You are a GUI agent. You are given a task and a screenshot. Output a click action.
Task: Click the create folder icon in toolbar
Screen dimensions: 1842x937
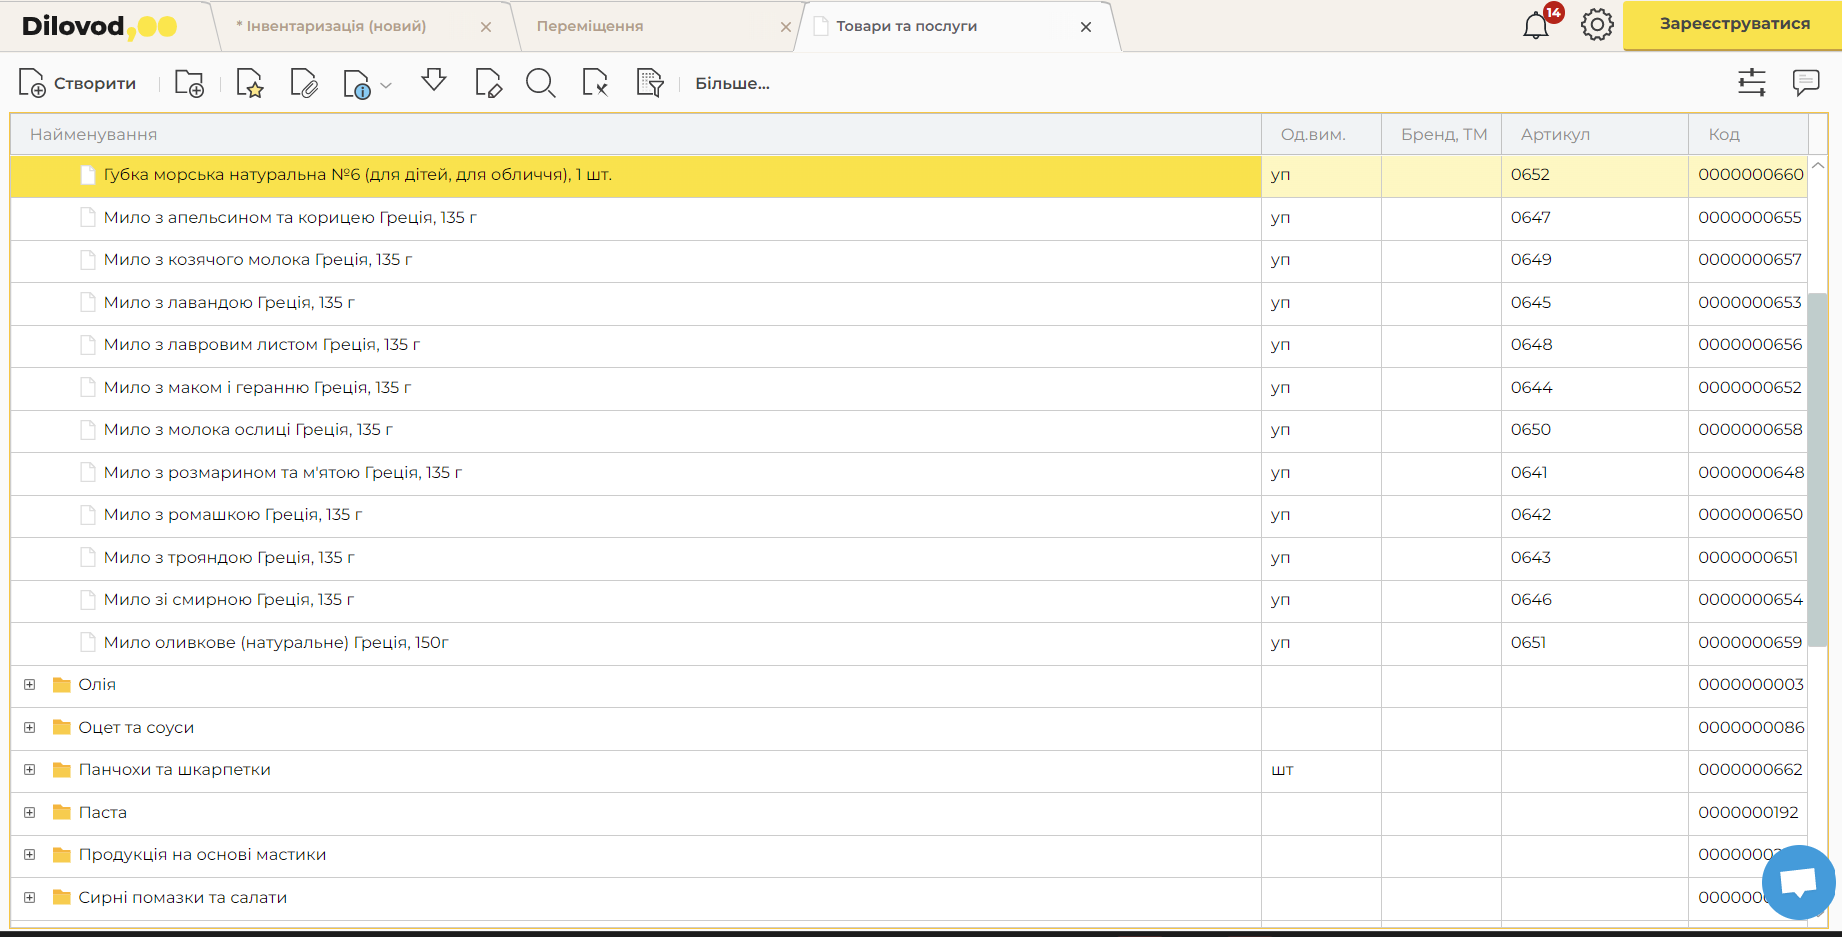click(189, 84)
